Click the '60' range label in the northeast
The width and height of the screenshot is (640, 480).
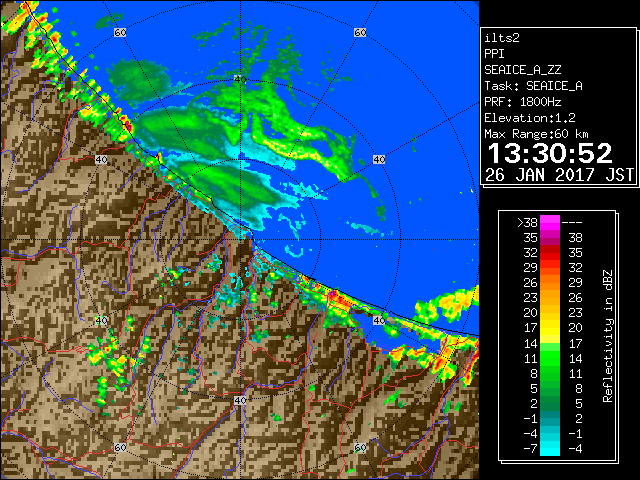coord(360,32)
